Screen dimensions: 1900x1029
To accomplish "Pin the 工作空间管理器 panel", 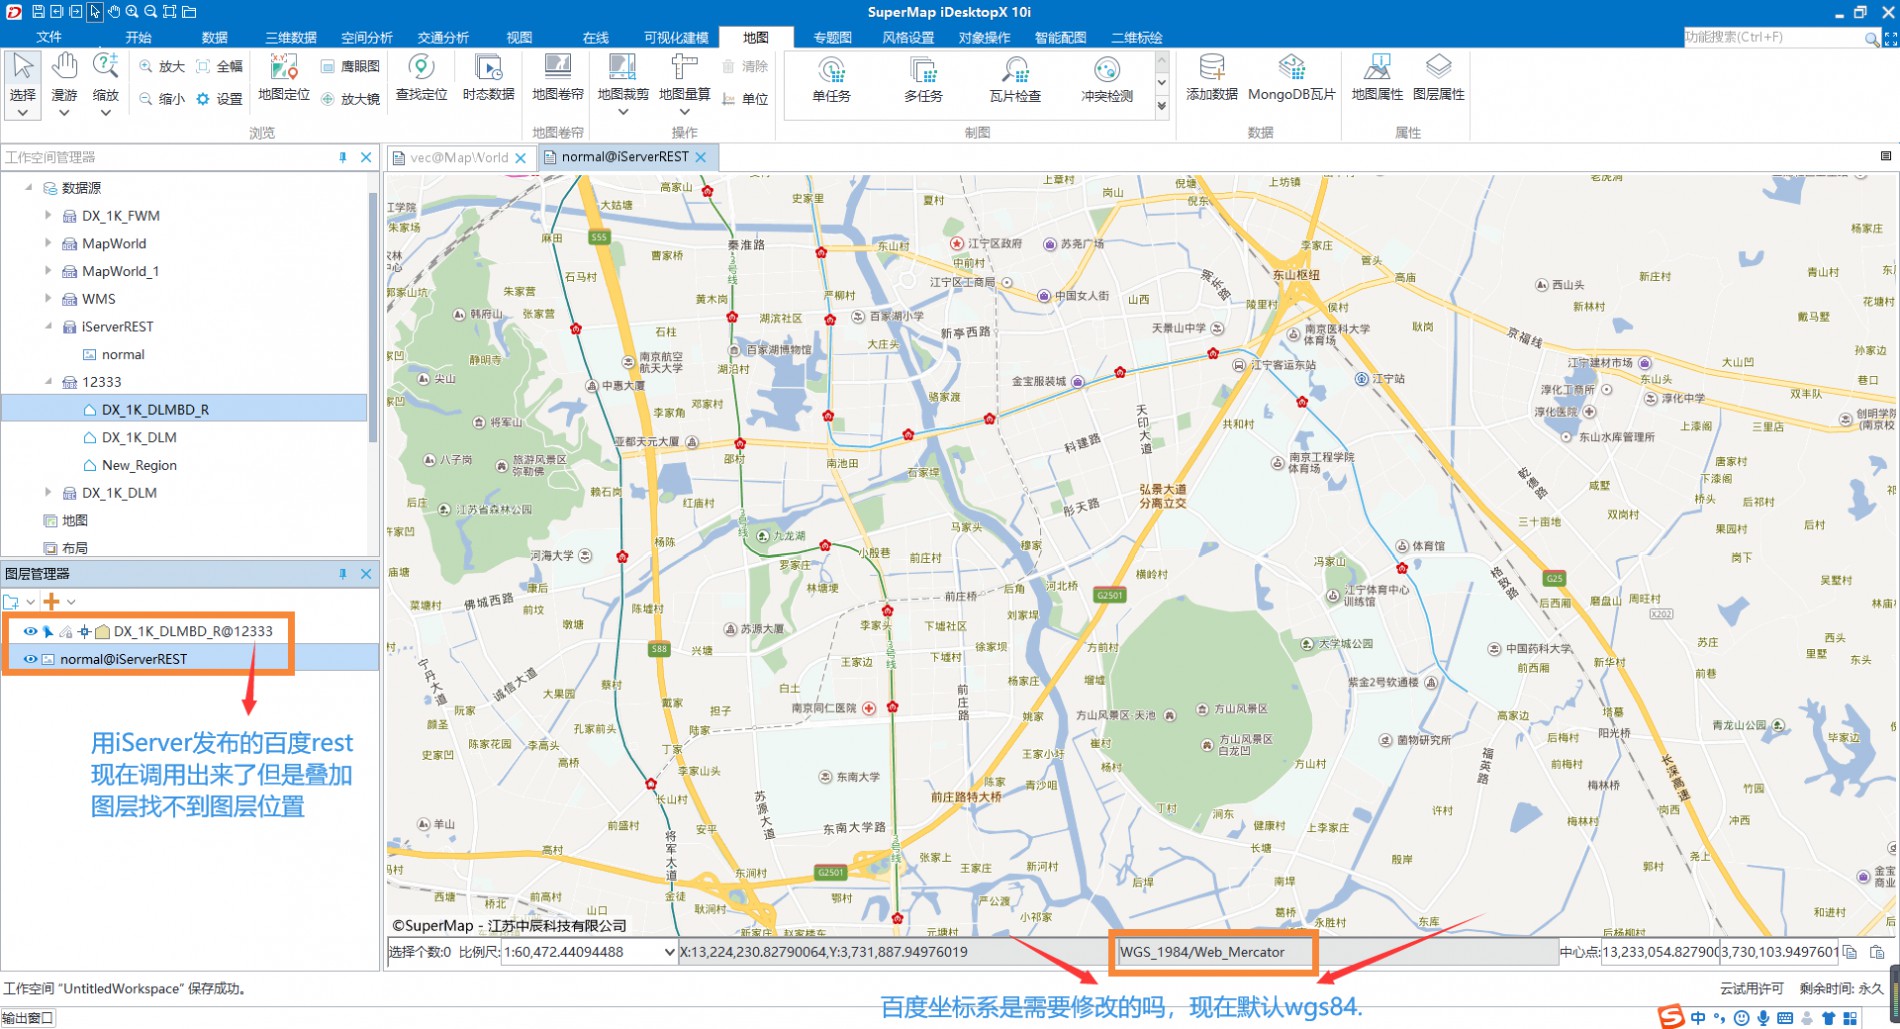I will (342, 157).
